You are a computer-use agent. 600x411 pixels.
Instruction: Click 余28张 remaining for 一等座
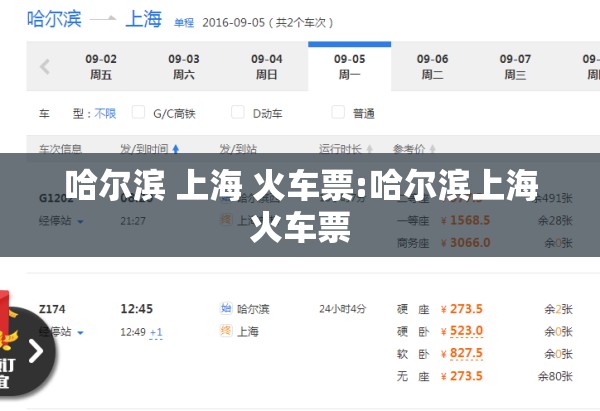click(555, 221)
